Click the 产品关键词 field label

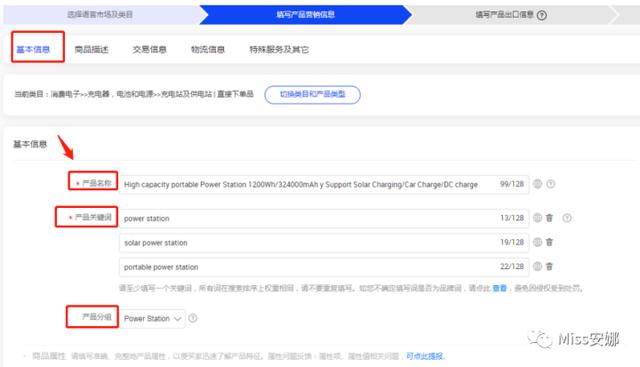click(93, 217)
